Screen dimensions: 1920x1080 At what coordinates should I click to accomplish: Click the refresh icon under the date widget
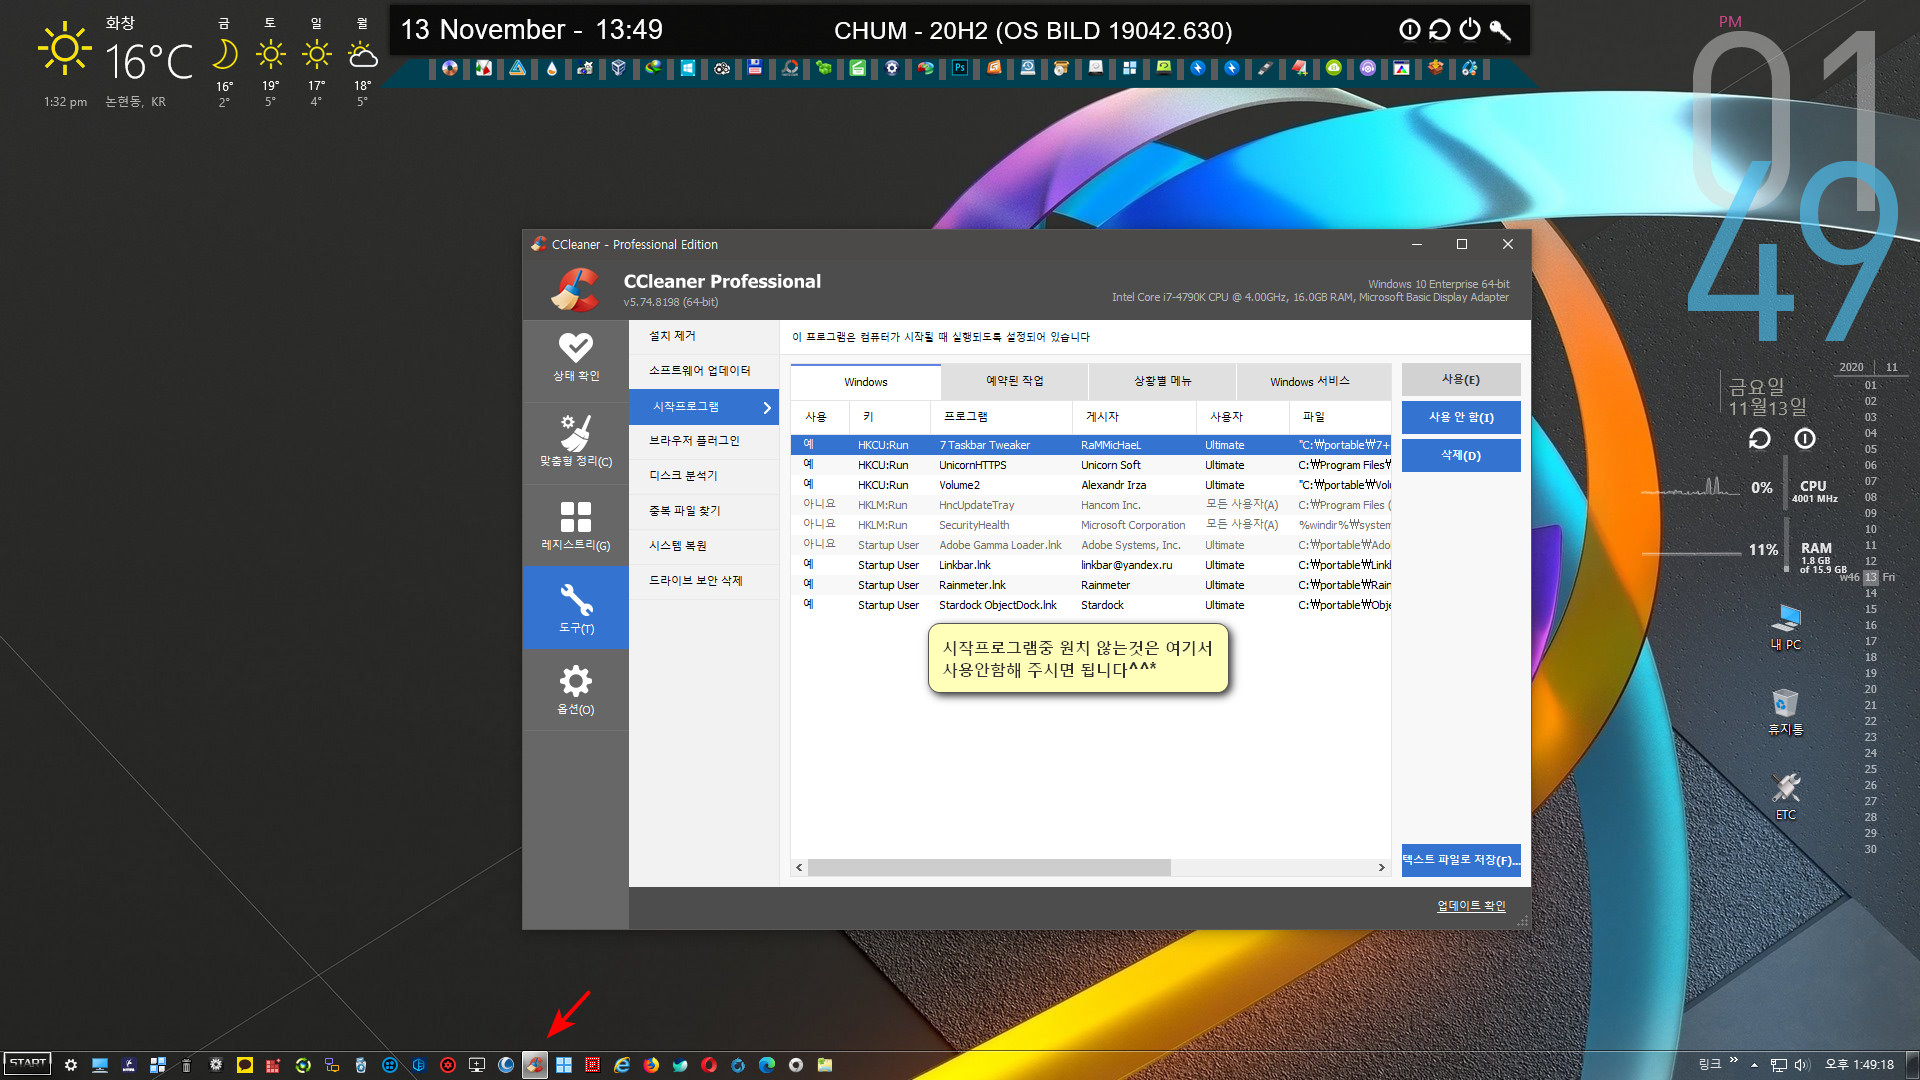point(1759,439)
